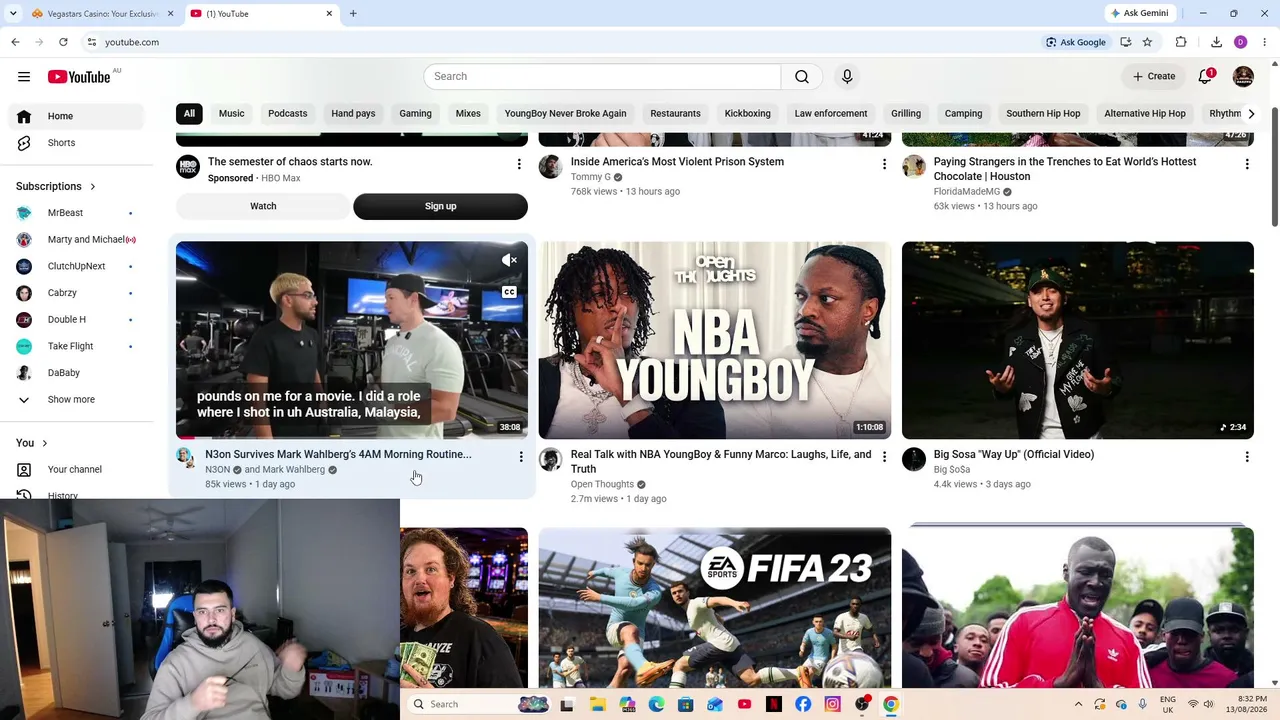Open the Big Sosa Way Up thumbnail
This screenshot has width=1280, height=720.
coord(1078,340)
